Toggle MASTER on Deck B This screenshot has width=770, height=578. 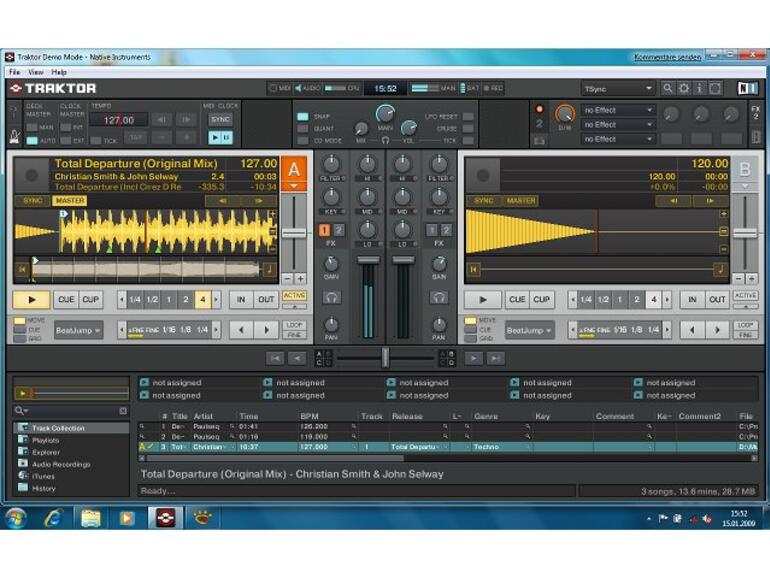520,201
